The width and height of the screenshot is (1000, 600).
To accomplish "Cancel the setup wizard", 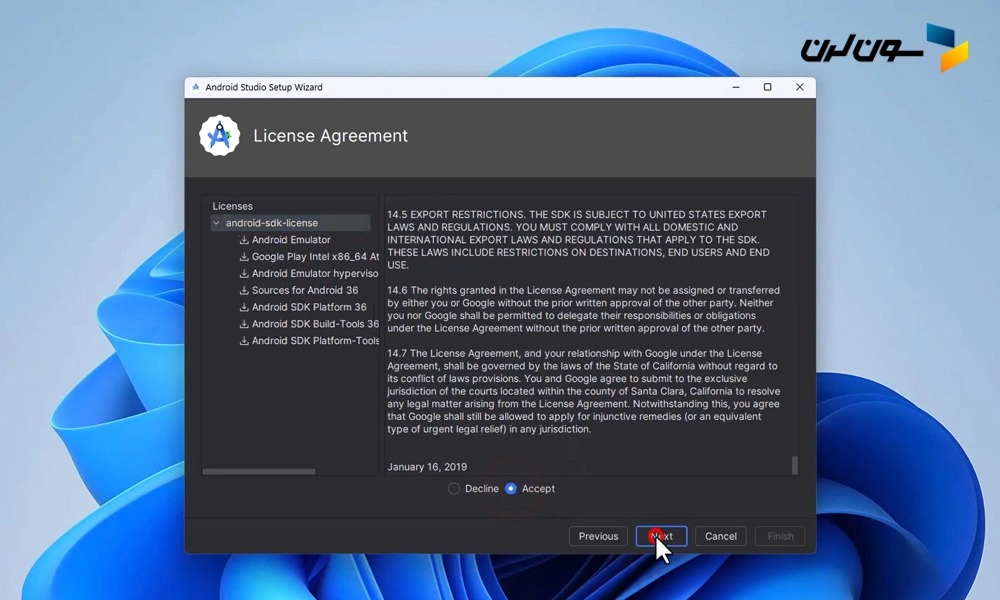I will click(x=720, y=536).
